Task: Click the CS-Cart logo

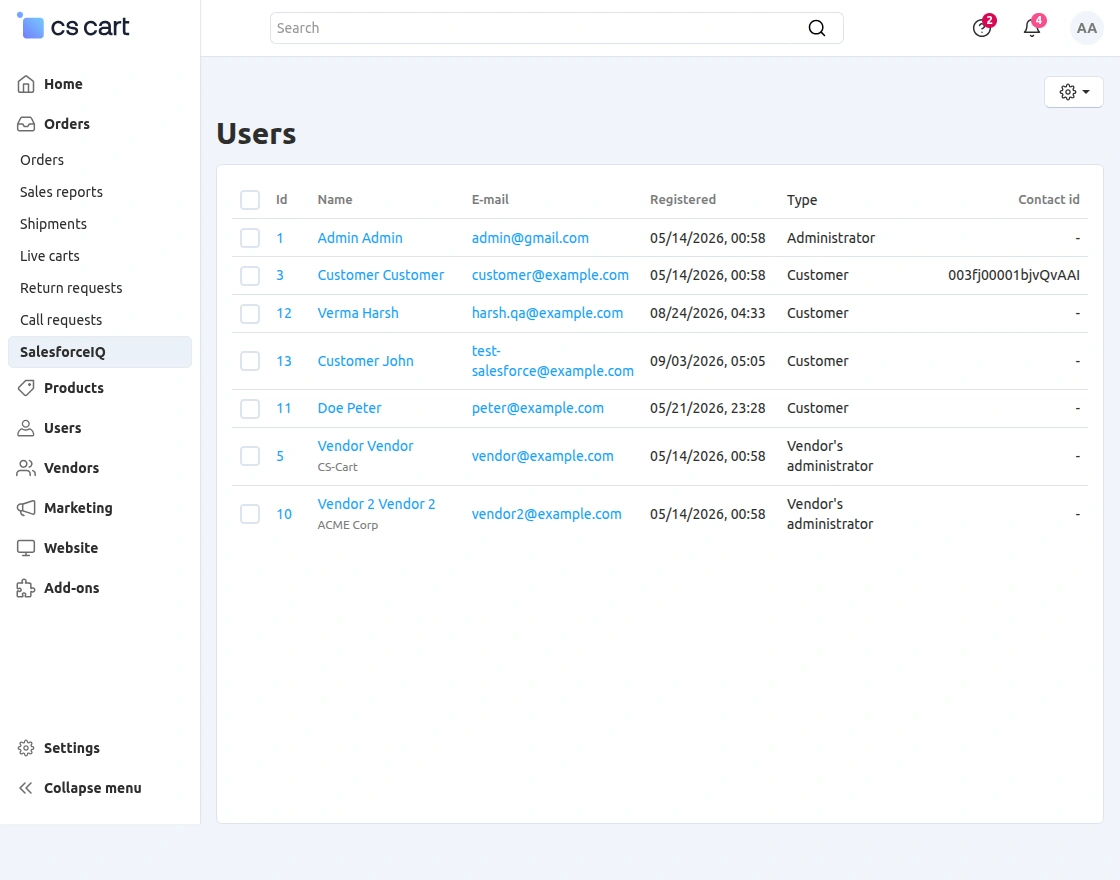Action: [x=73, y=26]
